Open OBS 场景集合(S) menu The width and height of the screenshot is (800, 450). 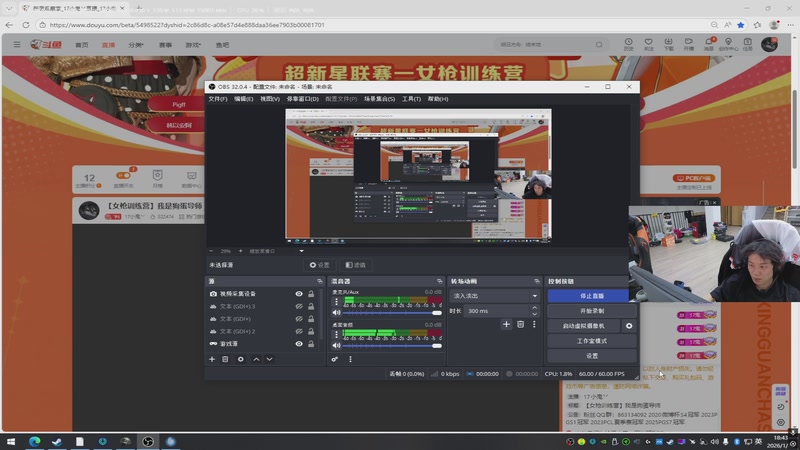[379, 99]
